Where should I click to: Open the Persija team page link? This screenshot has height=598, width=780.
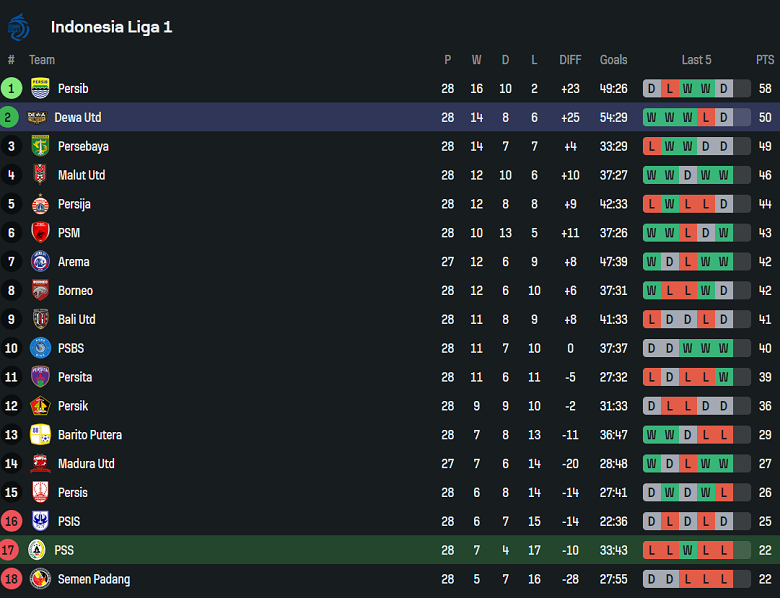pyautogui.click(x=74, y=204)
